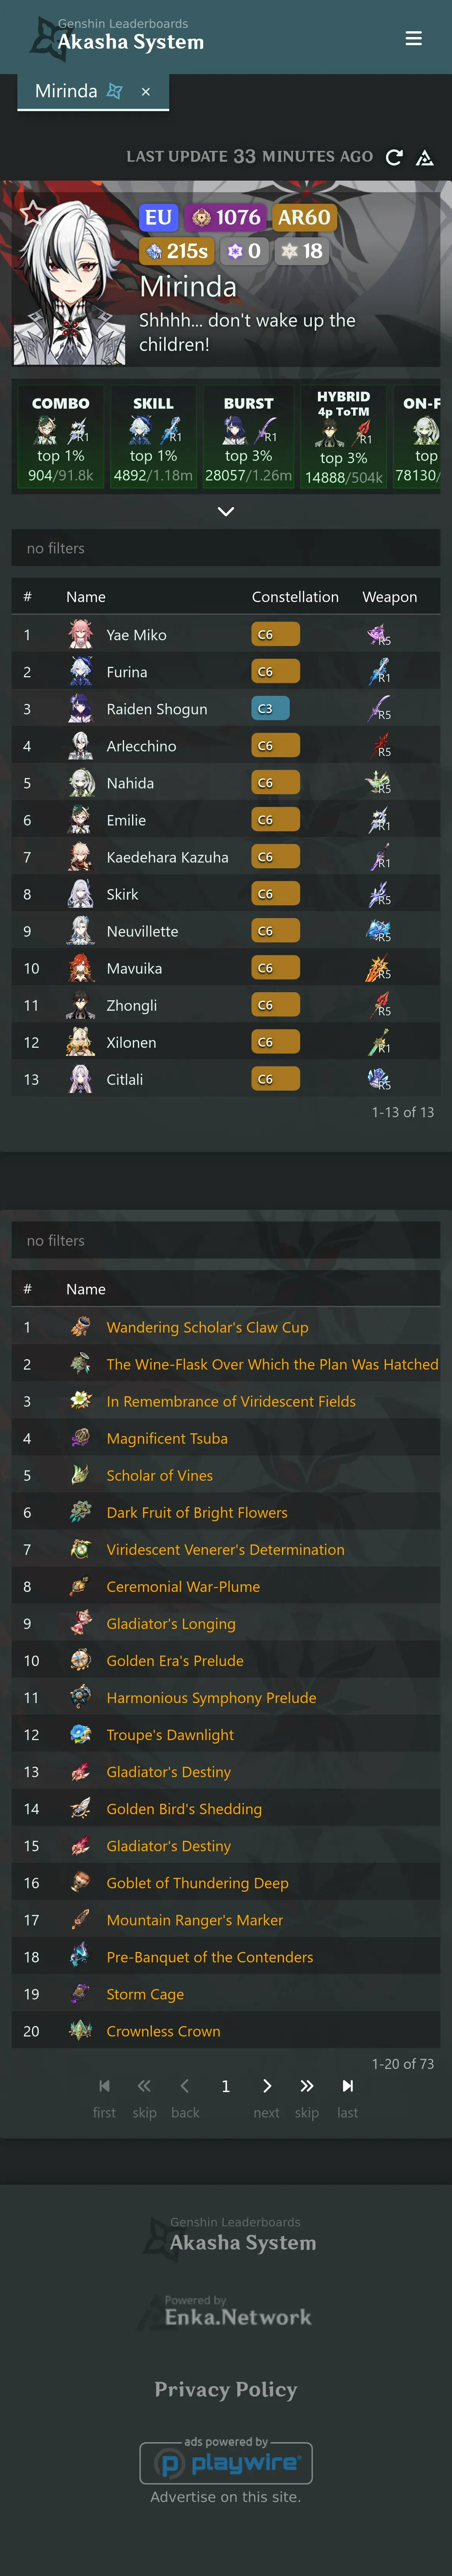Viewport: 452px width, 2576px height.
Task: Toggle the favorite star on Mirinda's avatar
Action: (x=33, y=212)
